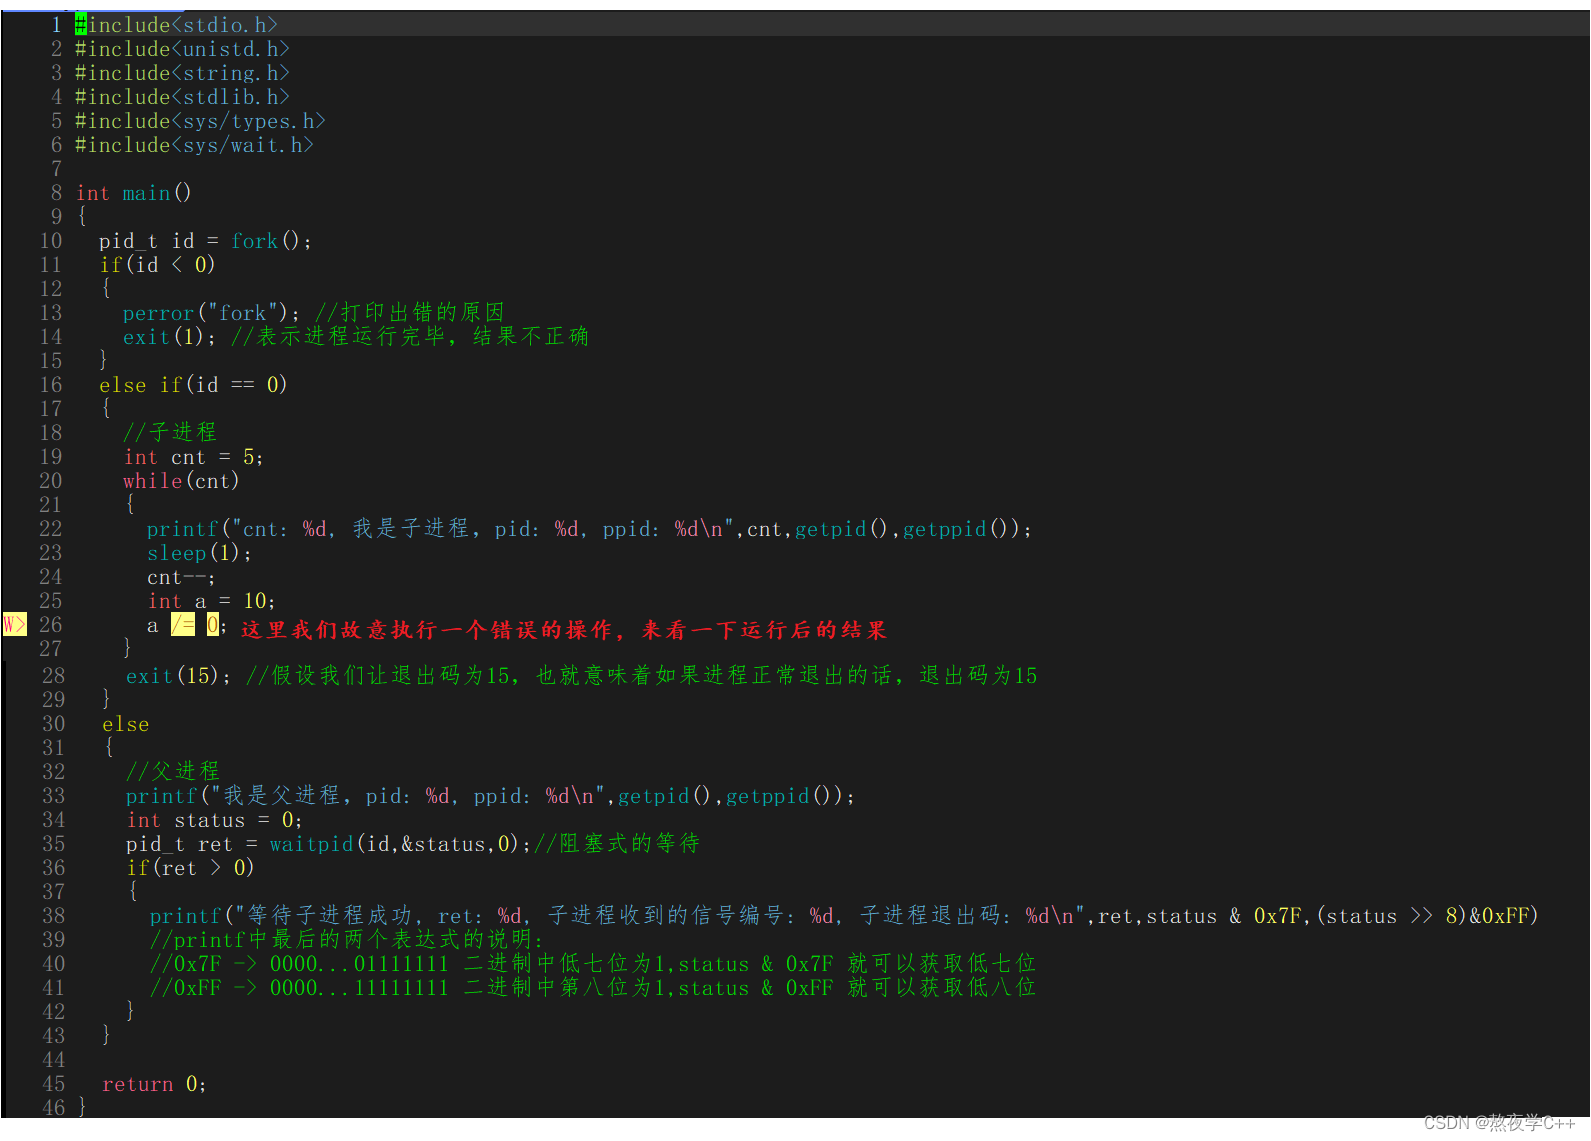
Task: Click the 'else' keyword on line 30
Action: tap(126, 724)
